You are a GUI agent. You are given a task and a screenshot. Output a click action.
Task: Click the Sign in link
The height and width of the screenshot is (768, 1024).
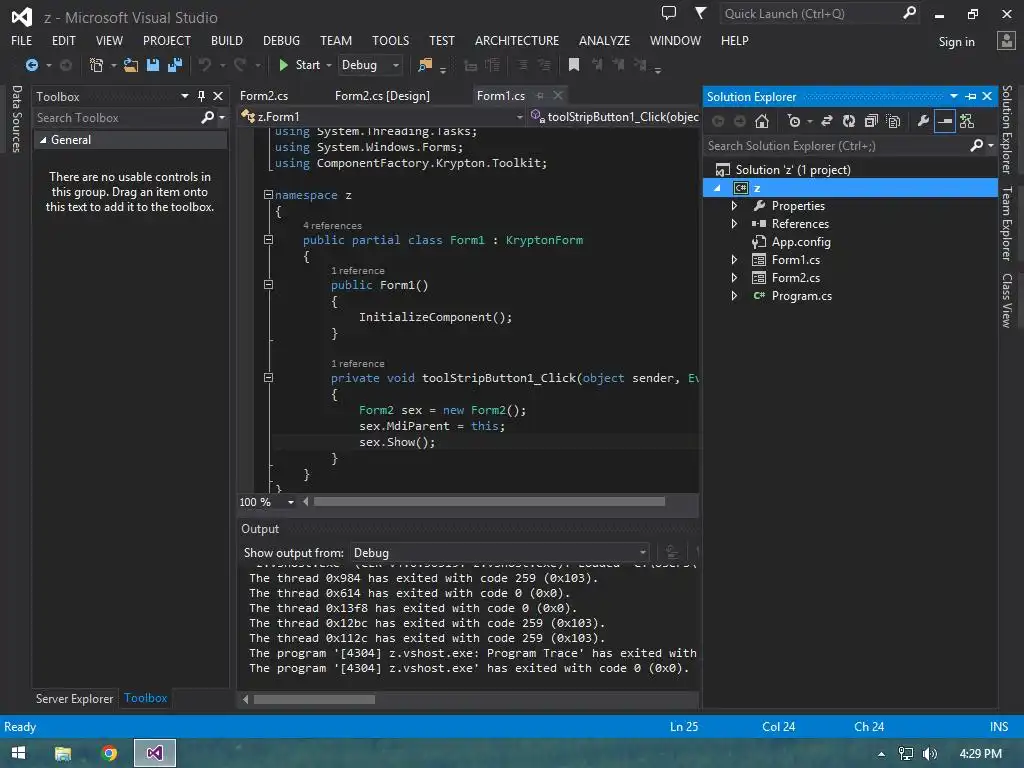point(956,42)
